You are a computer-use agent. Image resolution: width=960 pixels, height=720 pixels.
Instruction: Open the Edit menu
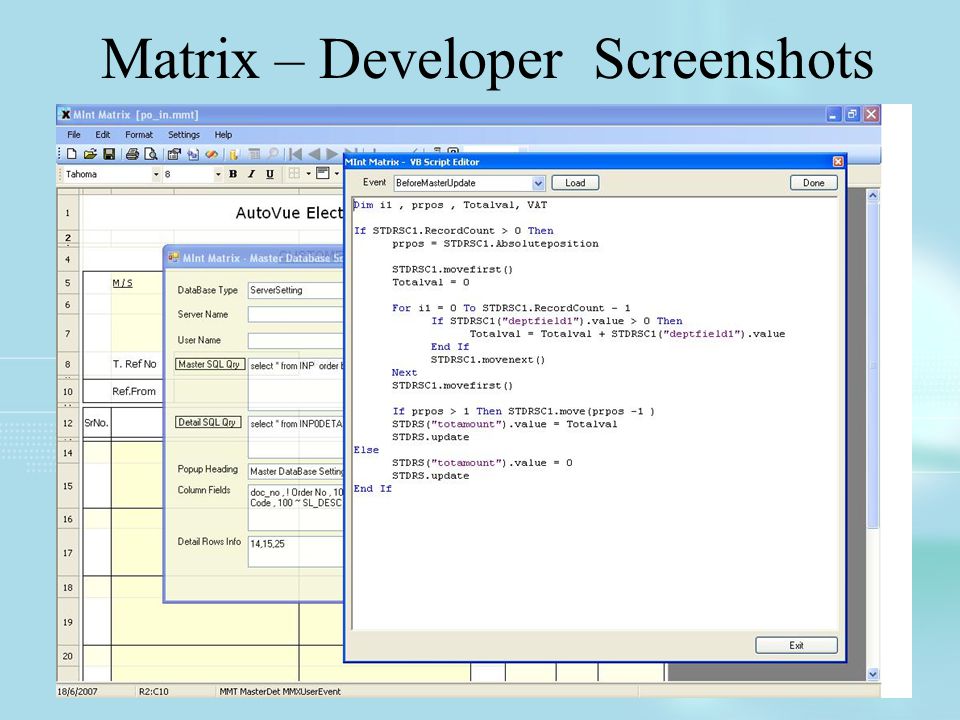coord(103,135)
